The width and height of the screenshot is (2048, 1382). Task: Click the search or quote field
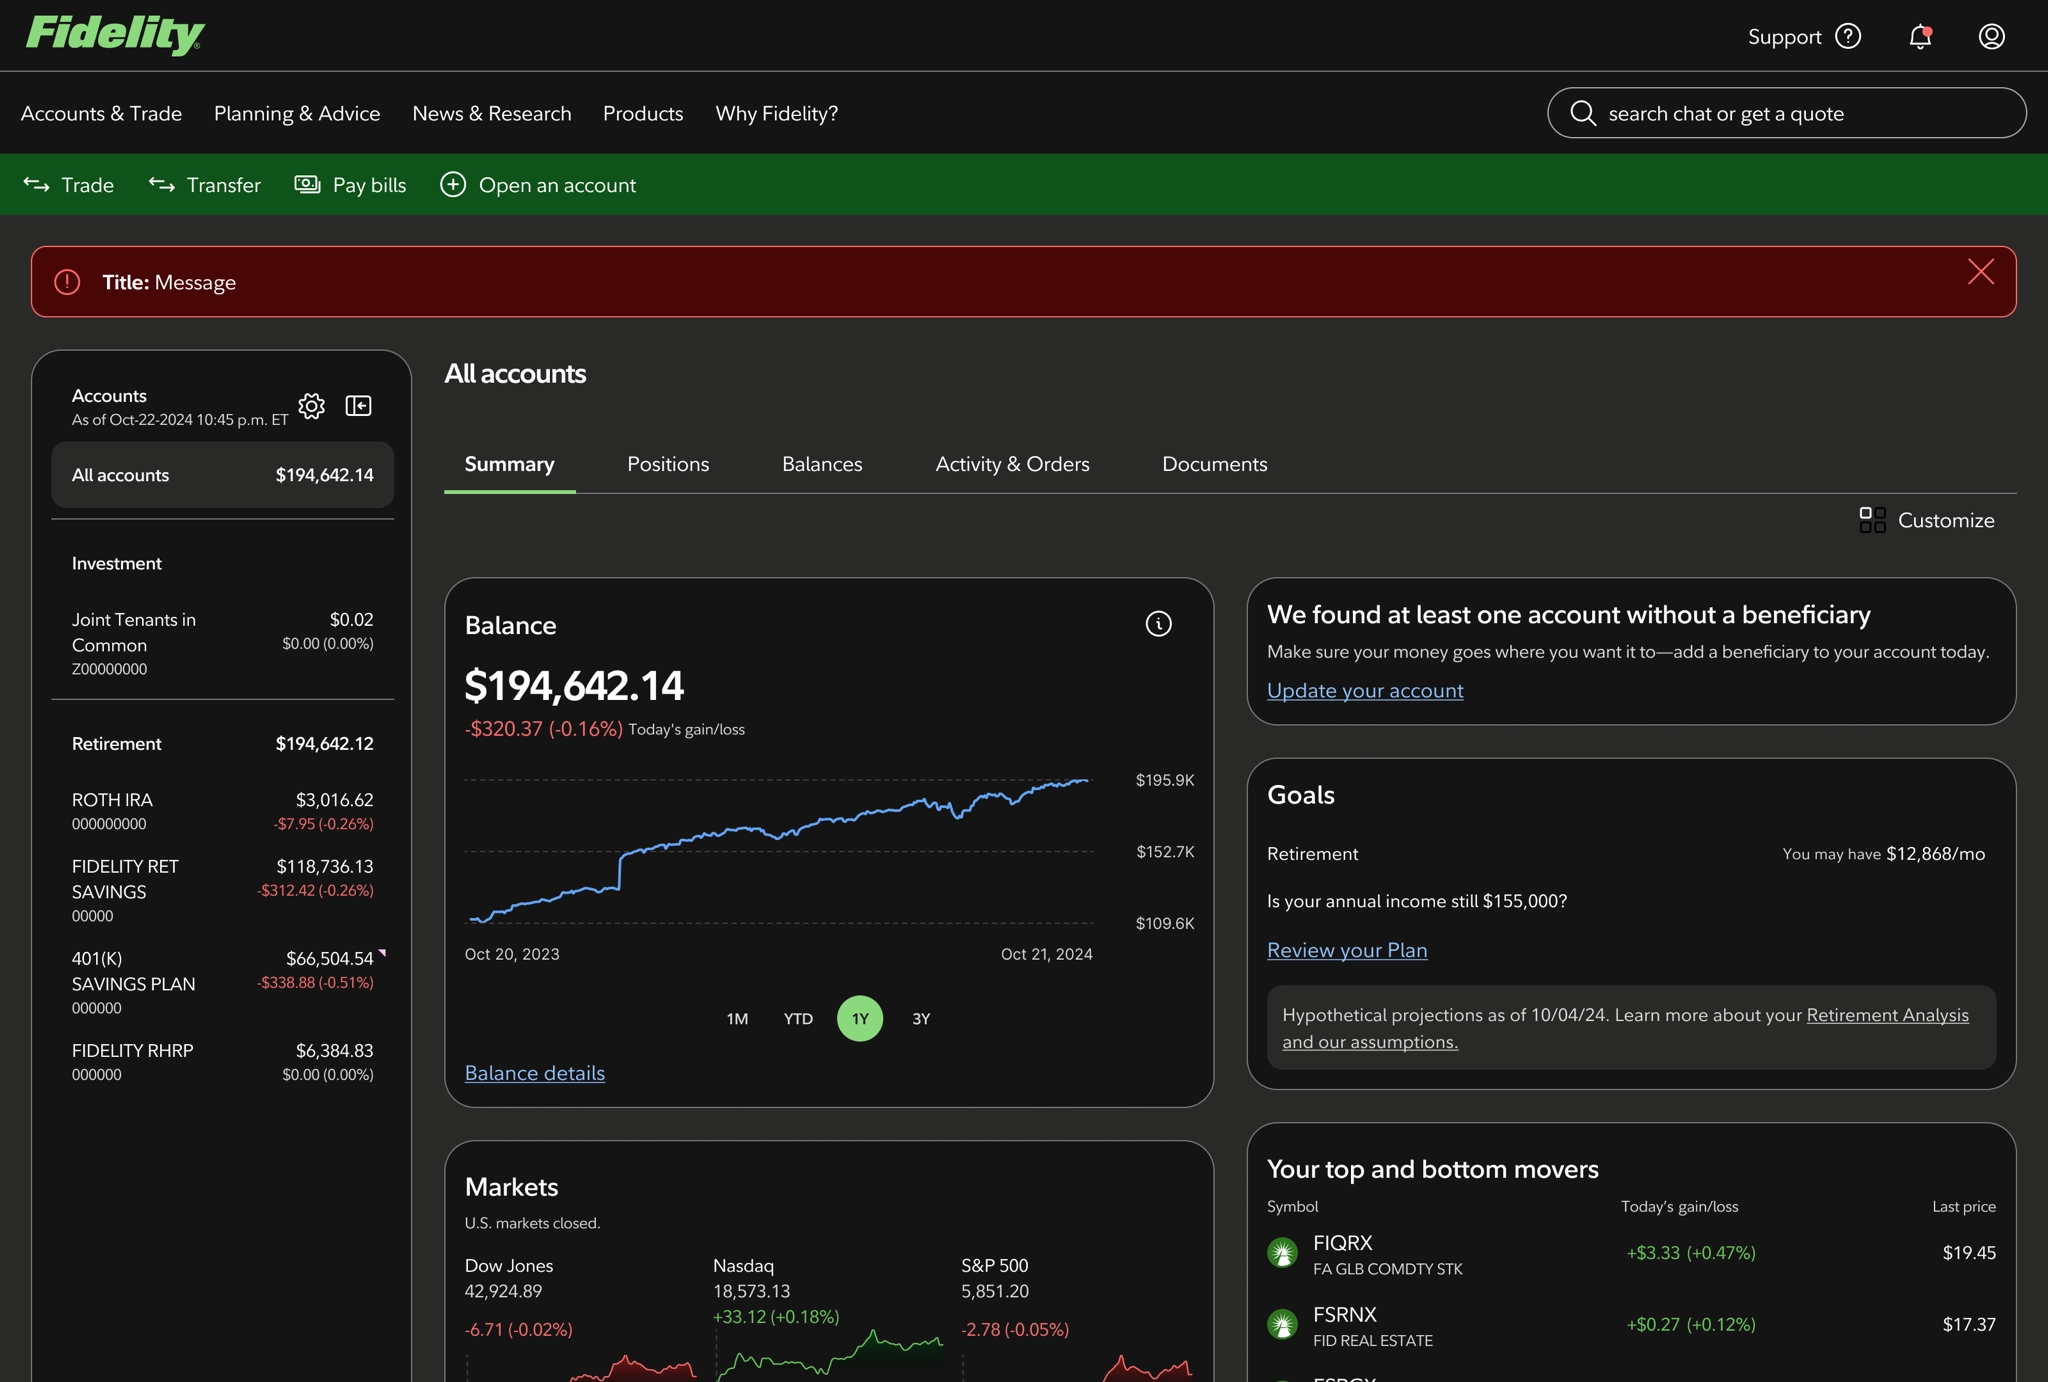pos(1786,114)
